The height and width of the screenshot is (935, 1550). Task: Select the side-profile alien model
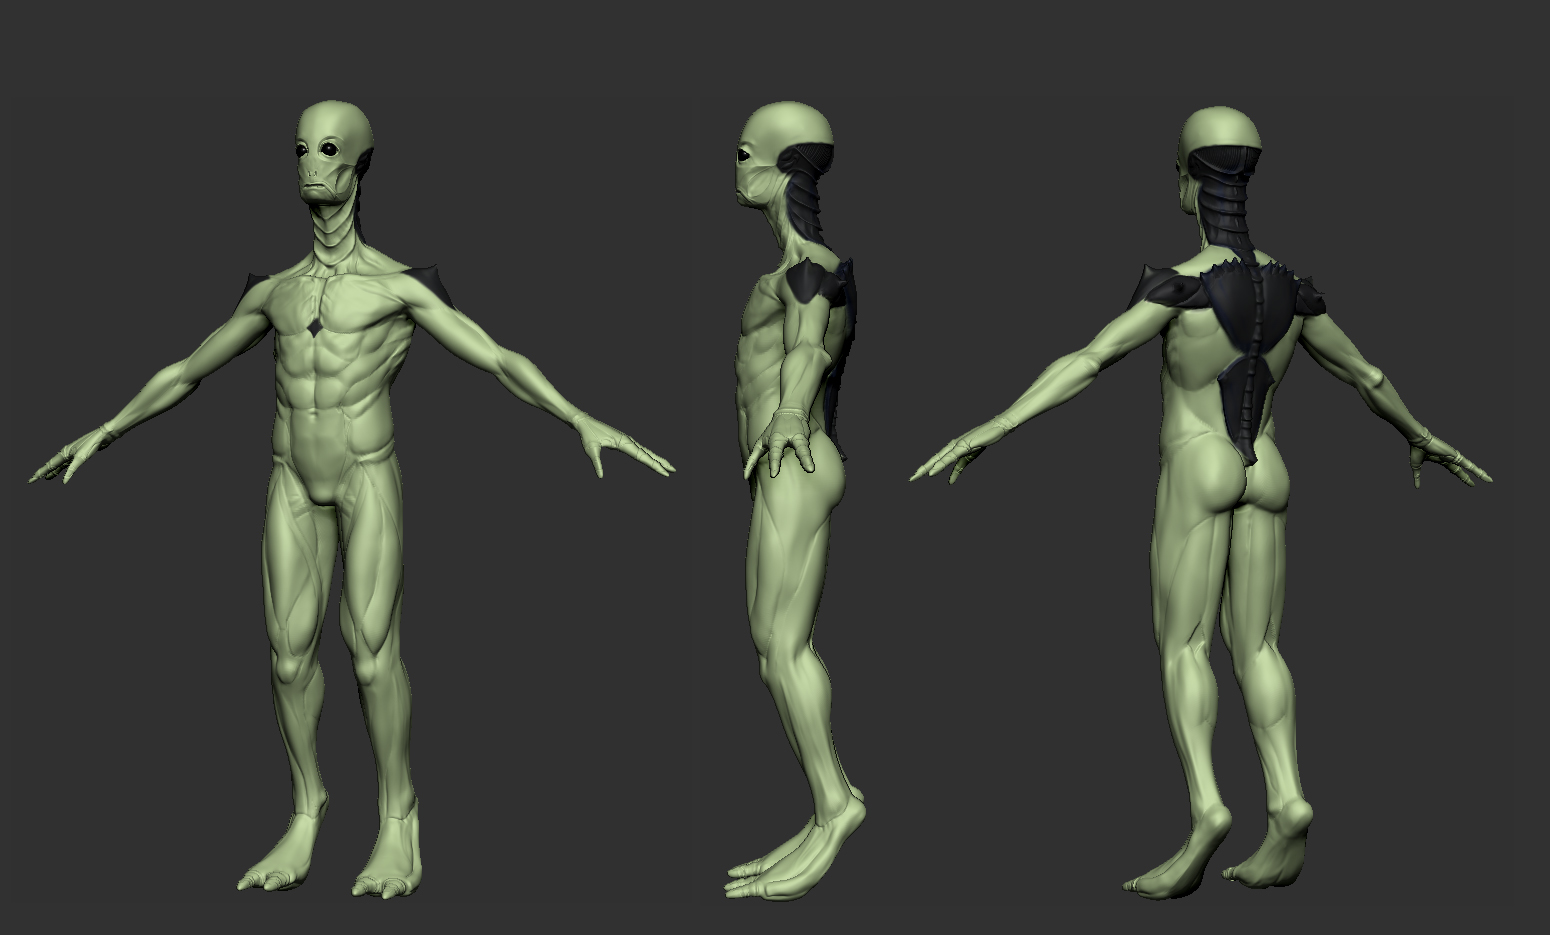(795, 500)
